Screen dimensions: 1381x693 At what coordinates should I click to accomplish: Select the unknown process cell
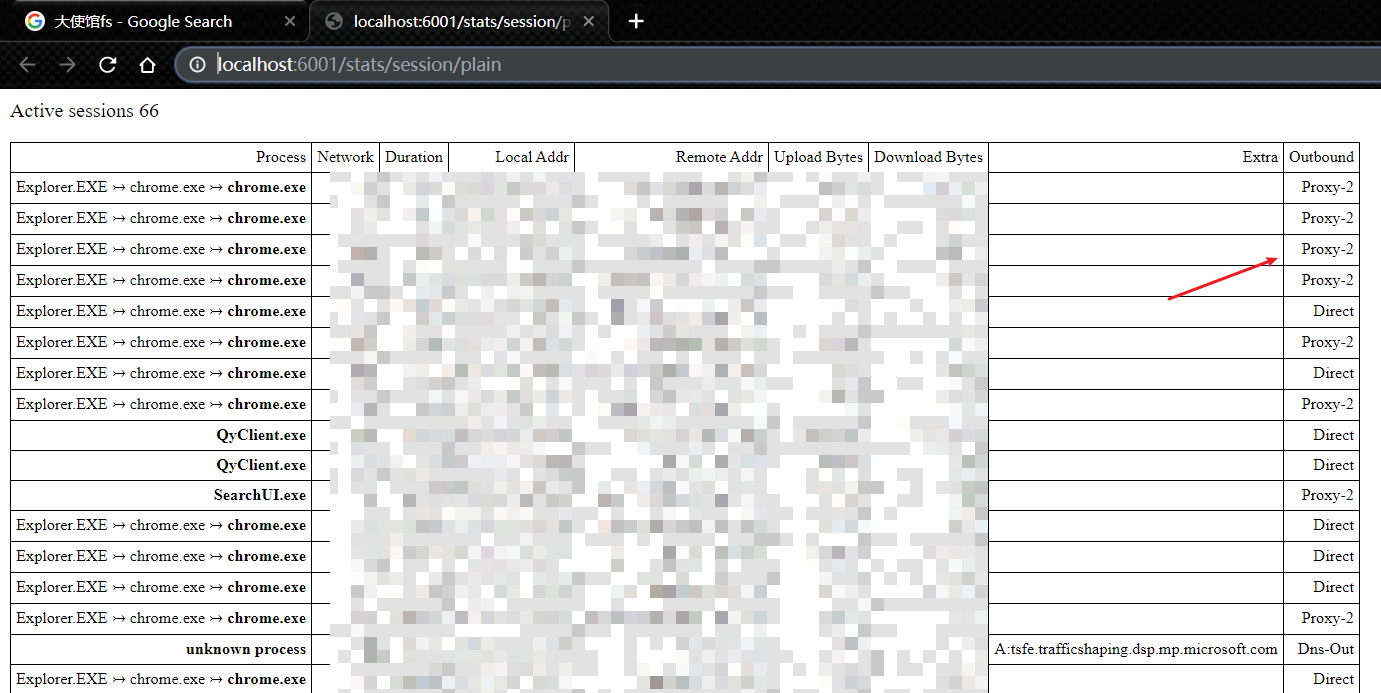pyautogui.click(x=246, y=649)
